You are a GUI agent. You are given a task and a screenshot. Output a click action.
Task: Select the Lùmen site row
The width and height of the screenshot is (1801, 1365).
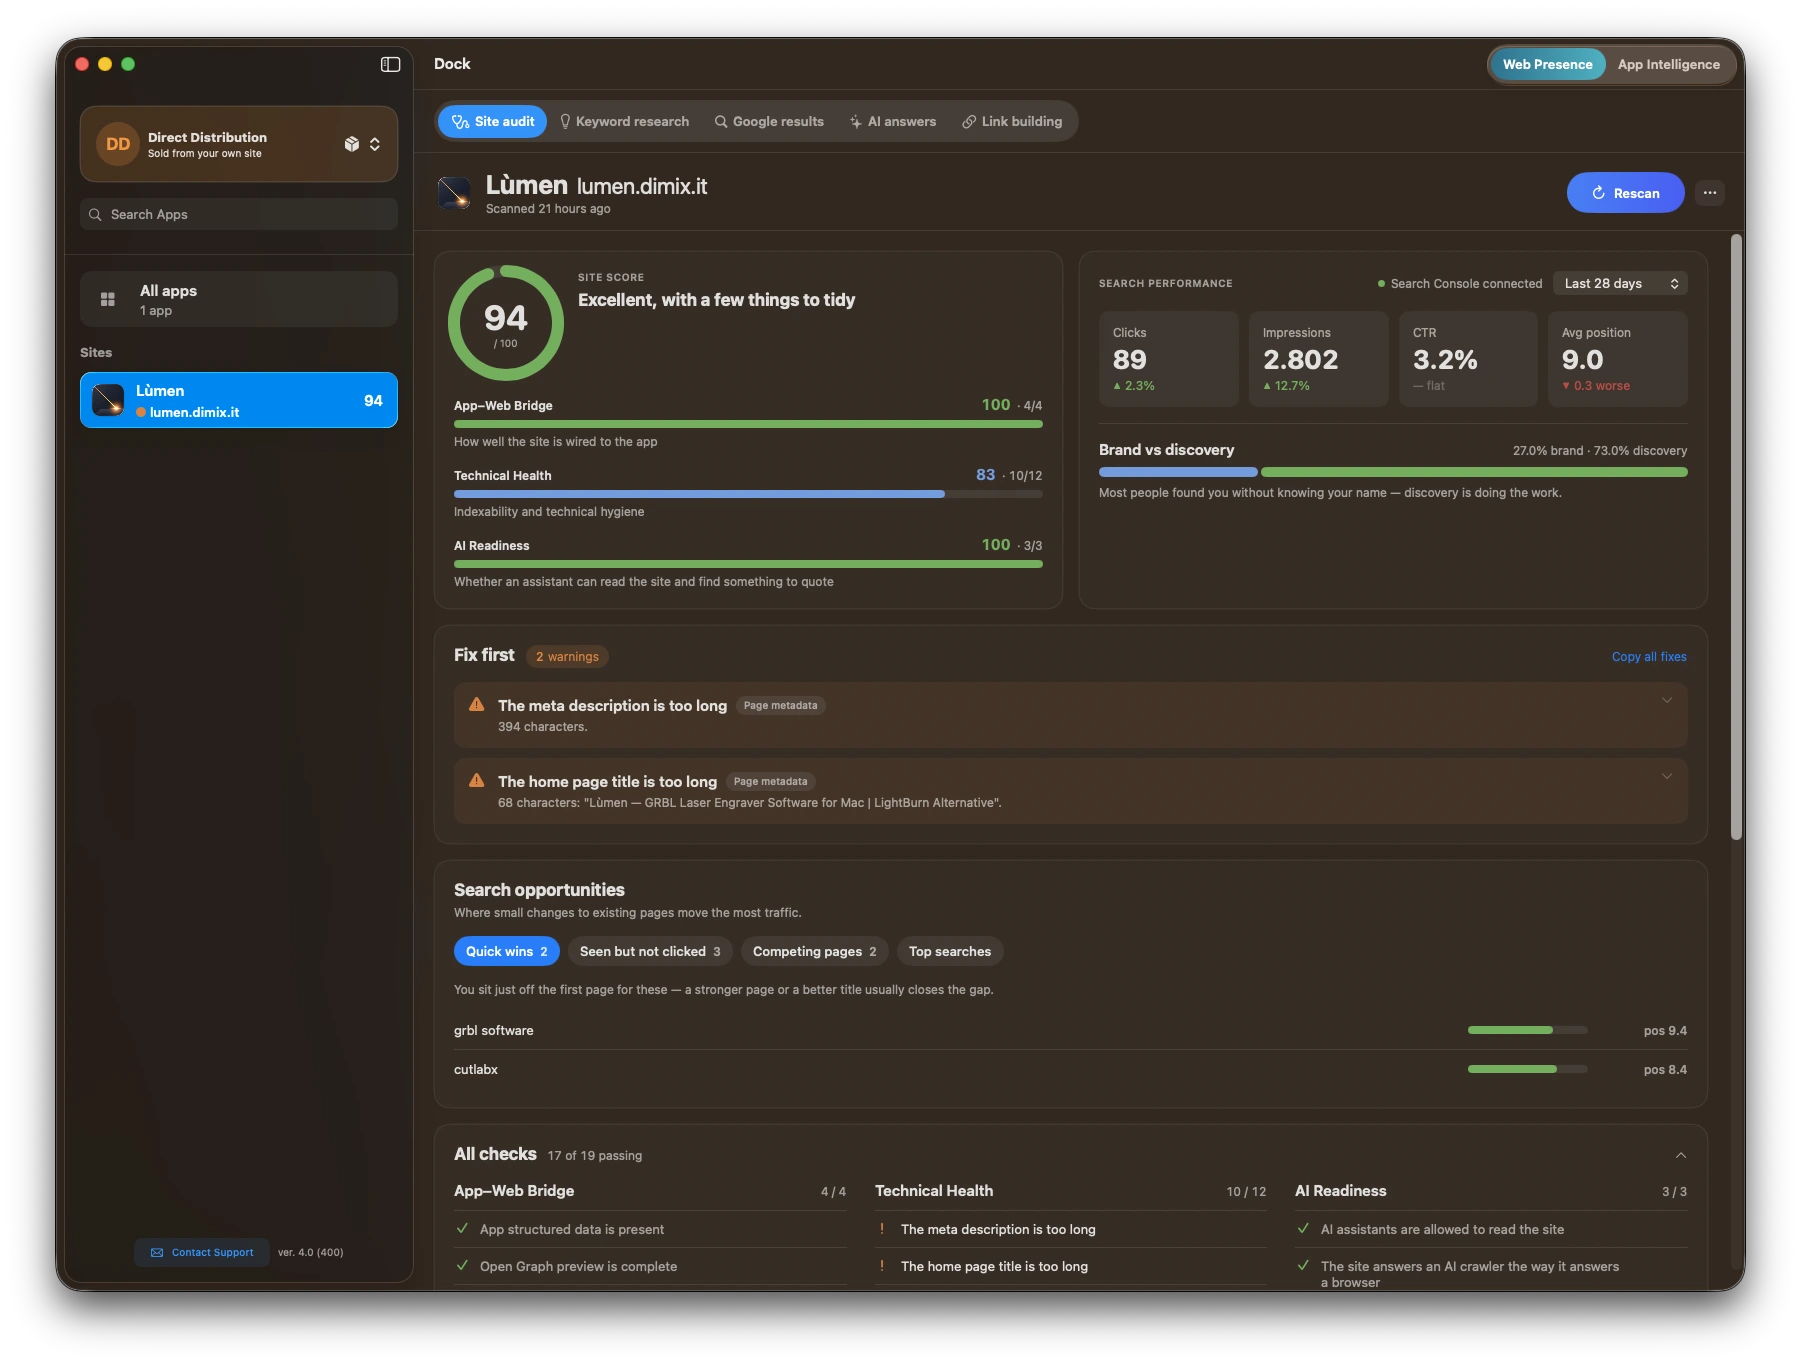point(239,400)
